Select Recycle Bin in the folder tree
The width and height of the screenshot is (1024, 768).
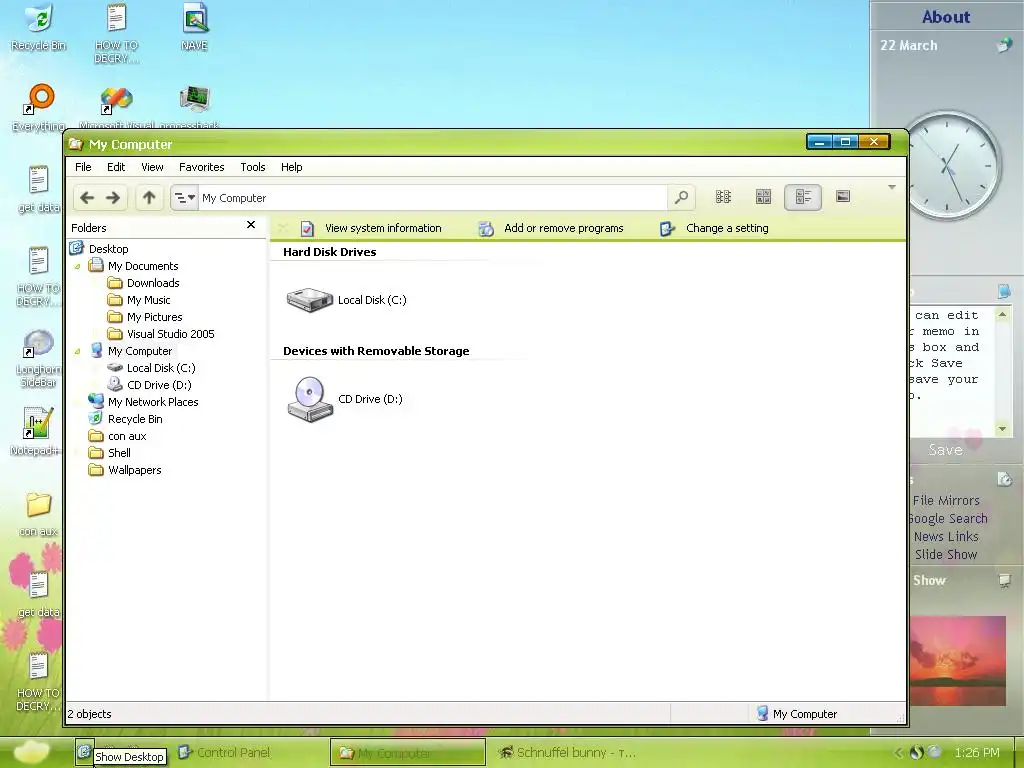pos(135,419)
